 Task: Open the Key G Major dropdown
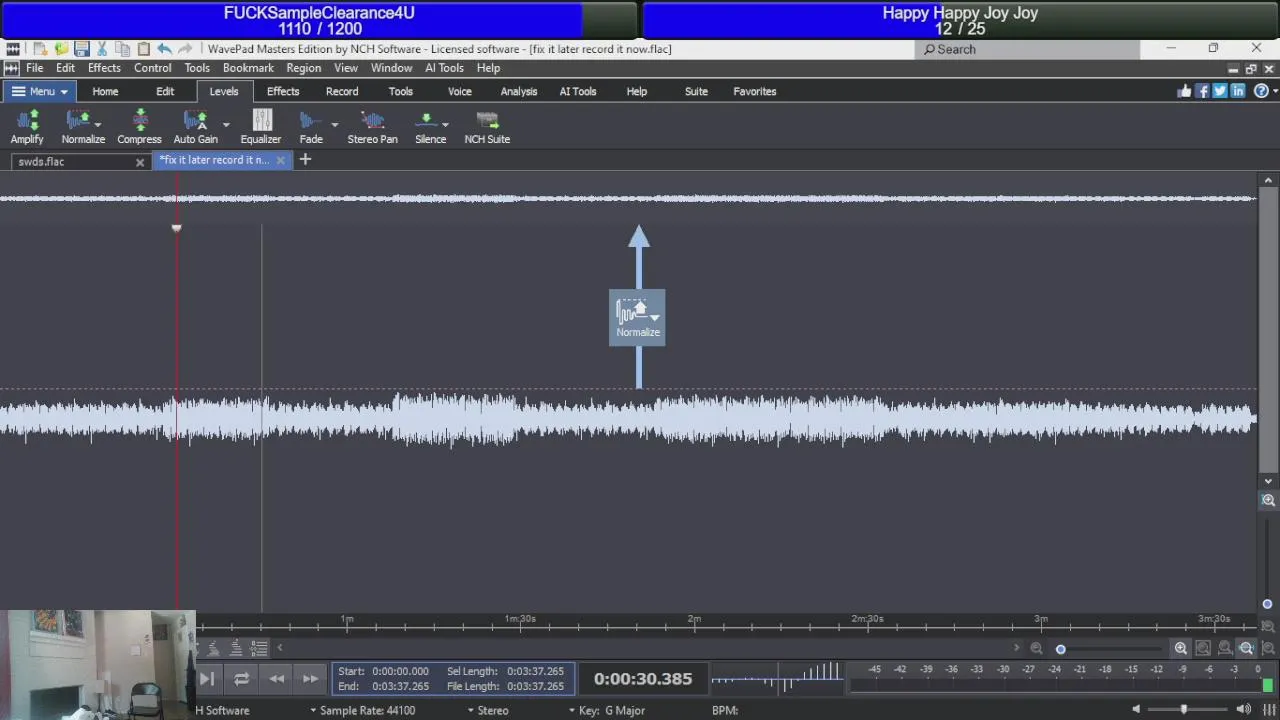(607, 710)
